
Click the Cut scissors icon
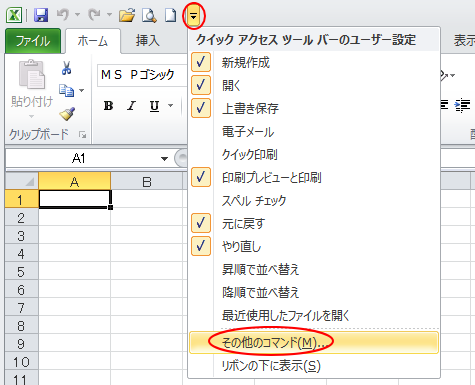66,68
